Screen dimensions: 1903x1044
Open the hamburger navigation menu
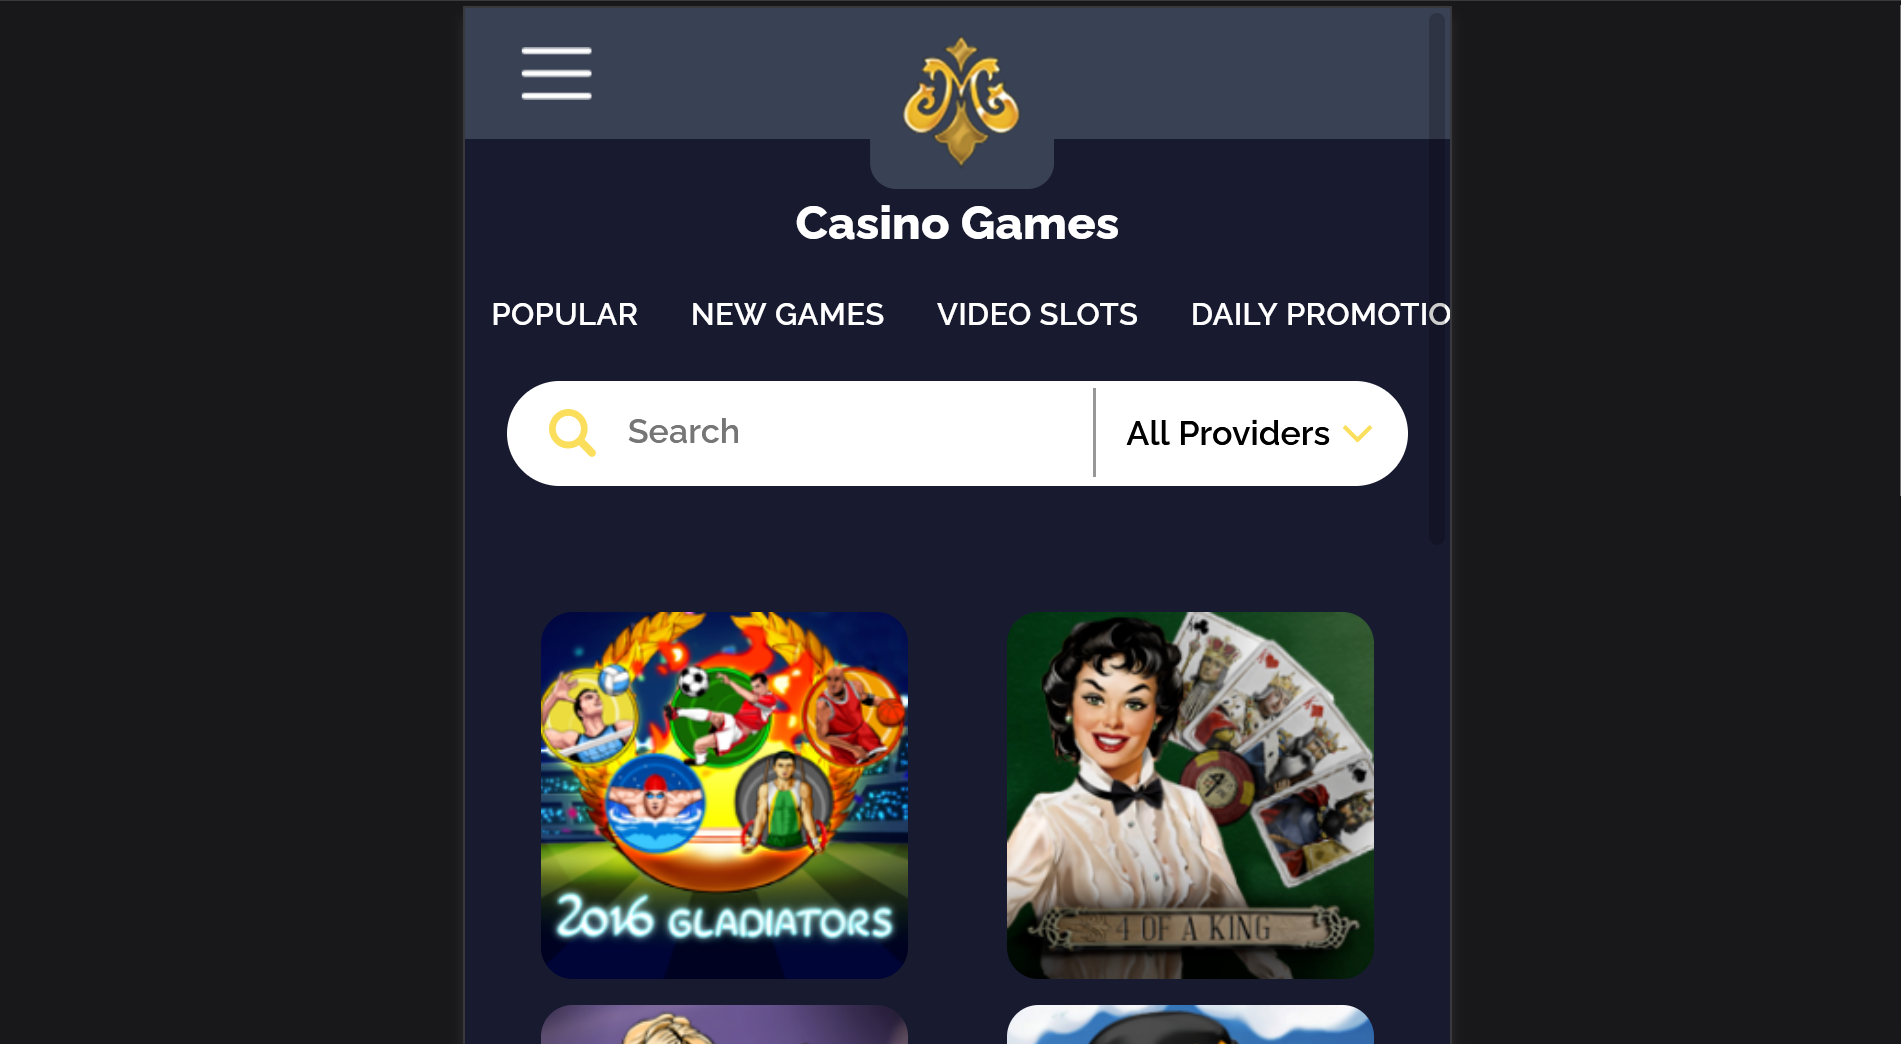pyautogui.click(x=556, y=73)
